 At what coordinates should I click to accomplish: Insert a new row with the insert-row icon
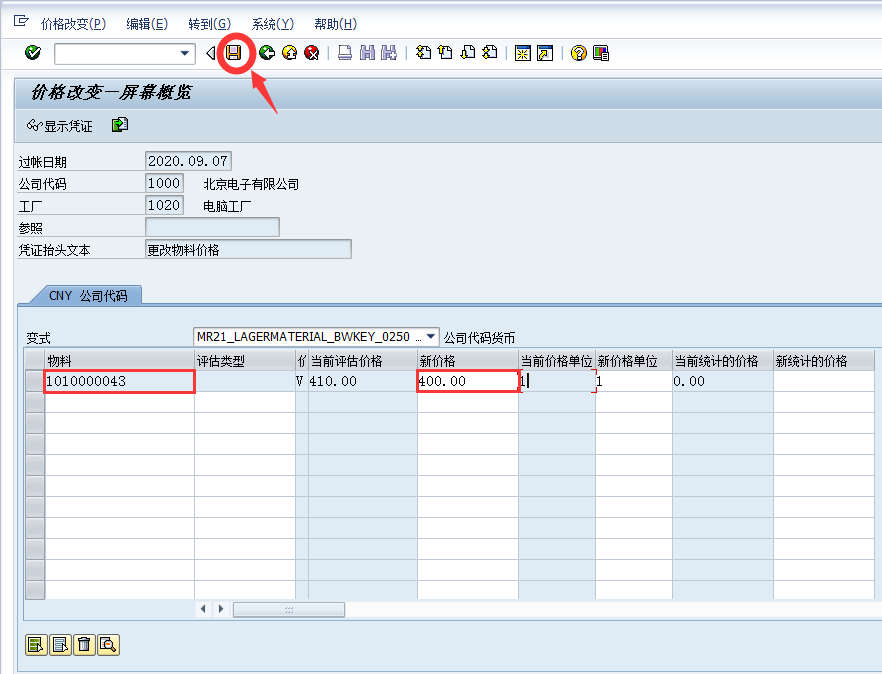(36, 645)
